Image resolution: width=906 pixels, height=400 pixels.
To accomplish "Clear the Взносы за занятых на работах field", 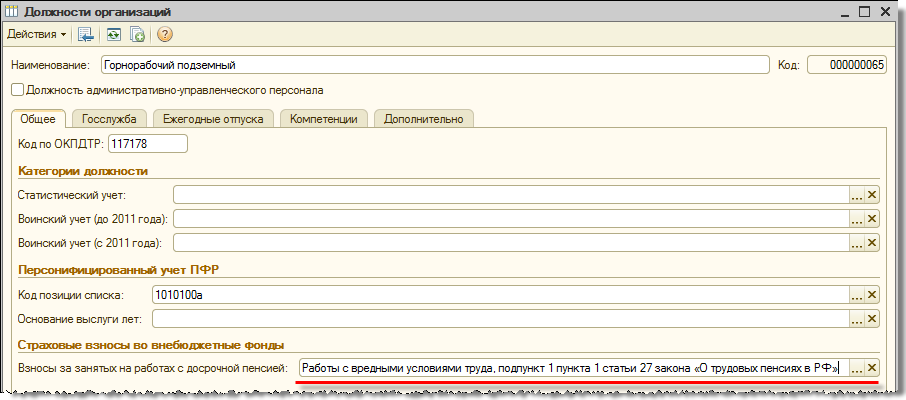I will pyautogui.click(x=872, y=368).
